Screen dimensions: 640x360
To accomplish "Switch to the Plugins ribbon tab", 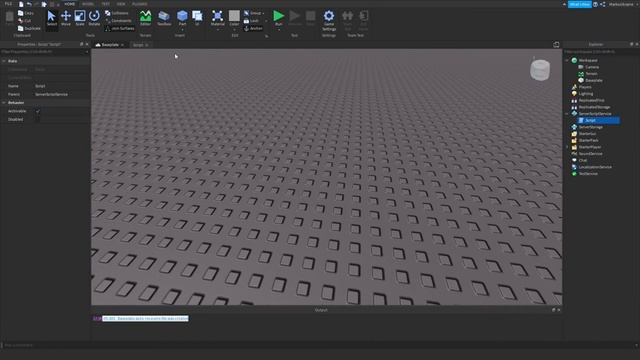I will pyautogui.click(x=140, y=4).
